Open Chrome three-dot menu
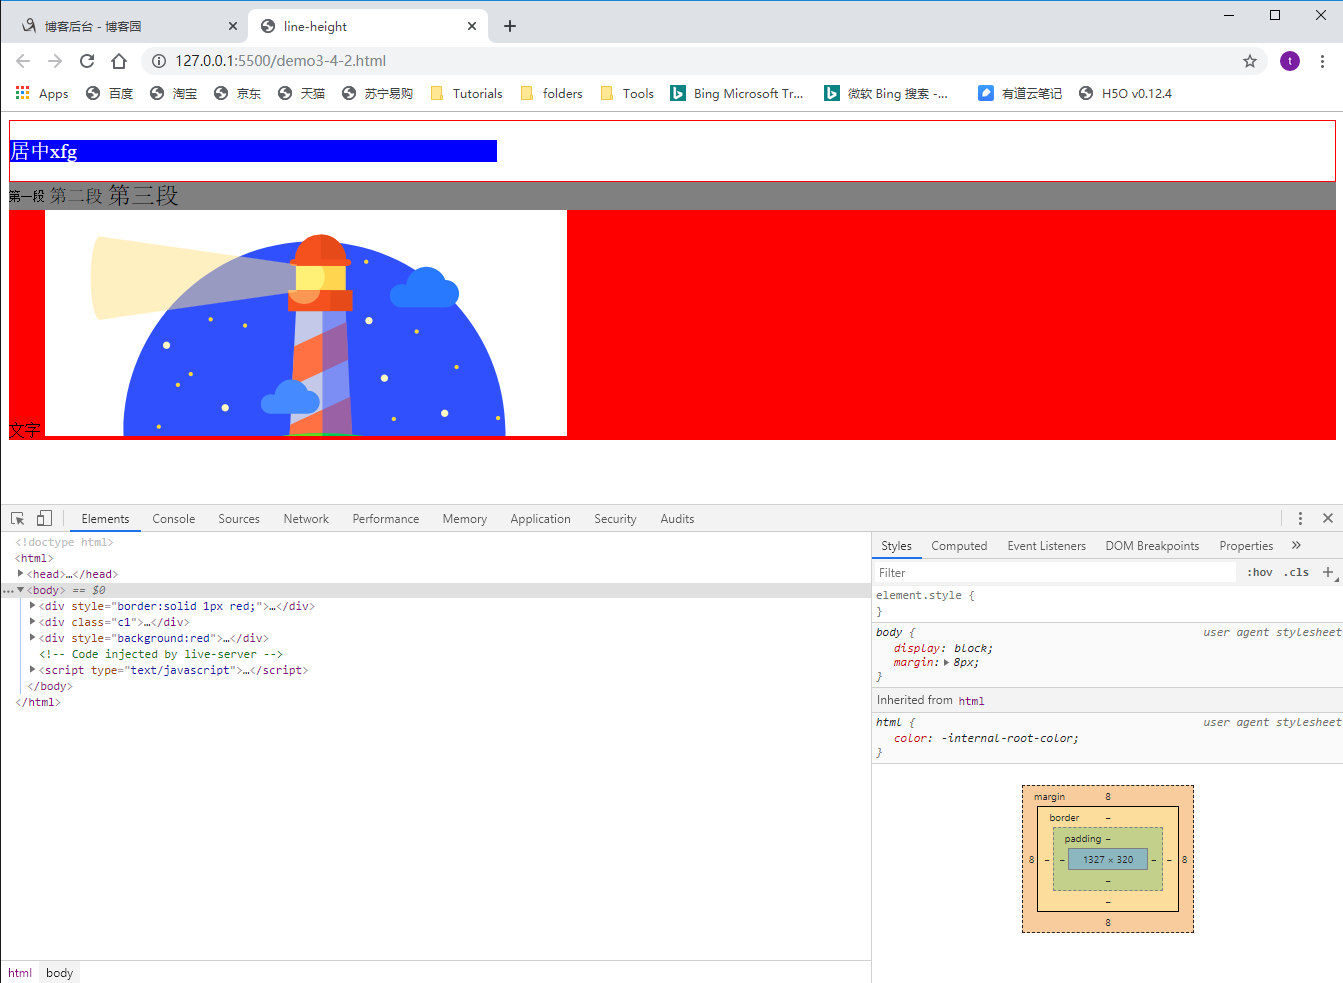Image resolution: width=1343 pixels, height=983 pixels. click(x=1322, y=61)
